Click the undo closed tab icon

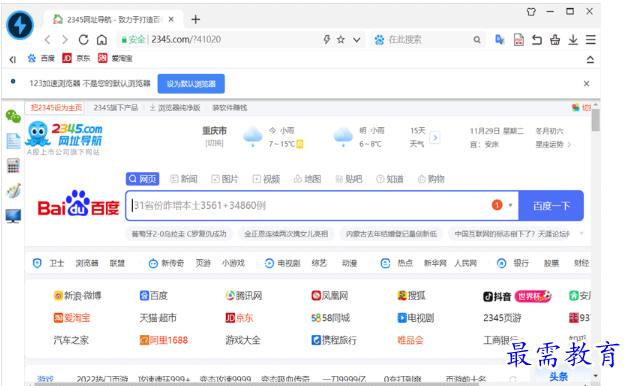(x=537, y=40)
